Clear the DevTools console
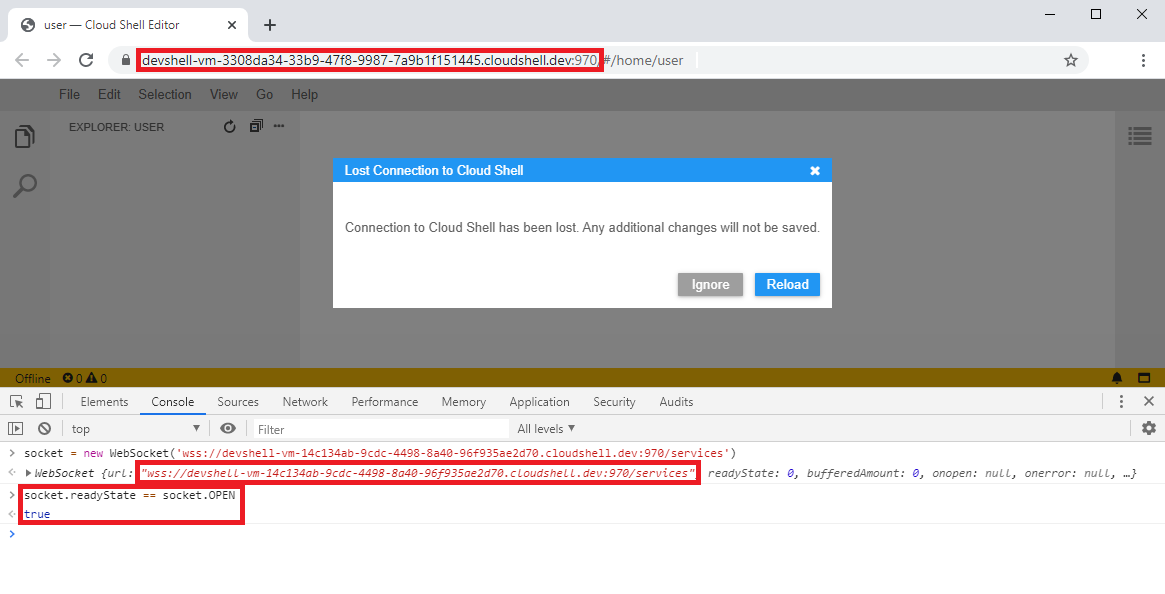The width and height of the screenshot is (1165, 594). pyautogui.click(x=44, y=428)
